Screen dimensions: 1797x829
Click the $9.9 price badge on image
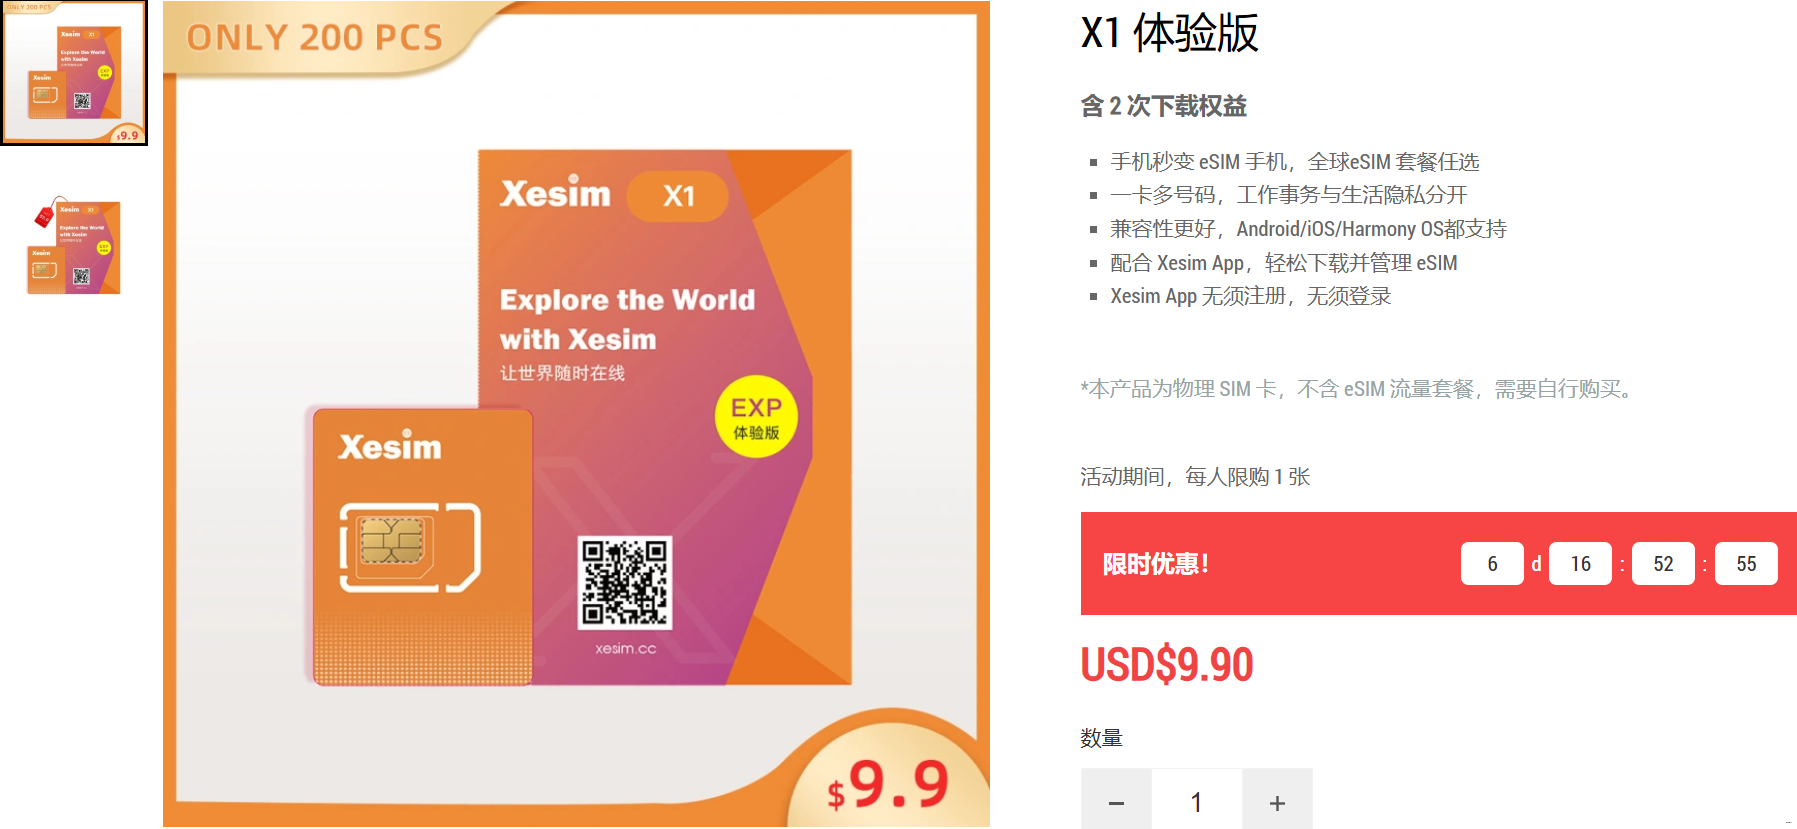pyautogui.click(x=888, y=784)
